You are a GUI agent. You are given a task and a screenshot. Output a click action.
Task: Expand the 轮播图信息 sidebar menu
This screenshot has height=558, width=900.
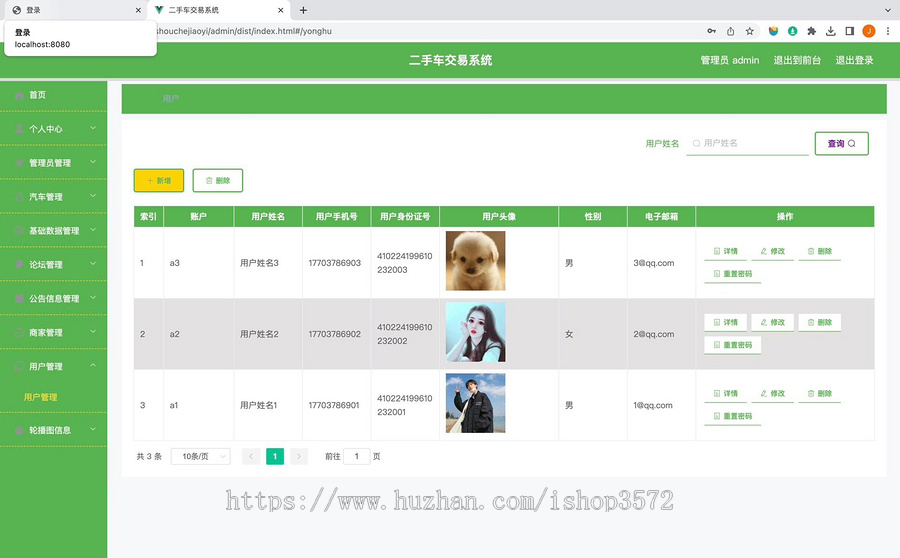53,429
